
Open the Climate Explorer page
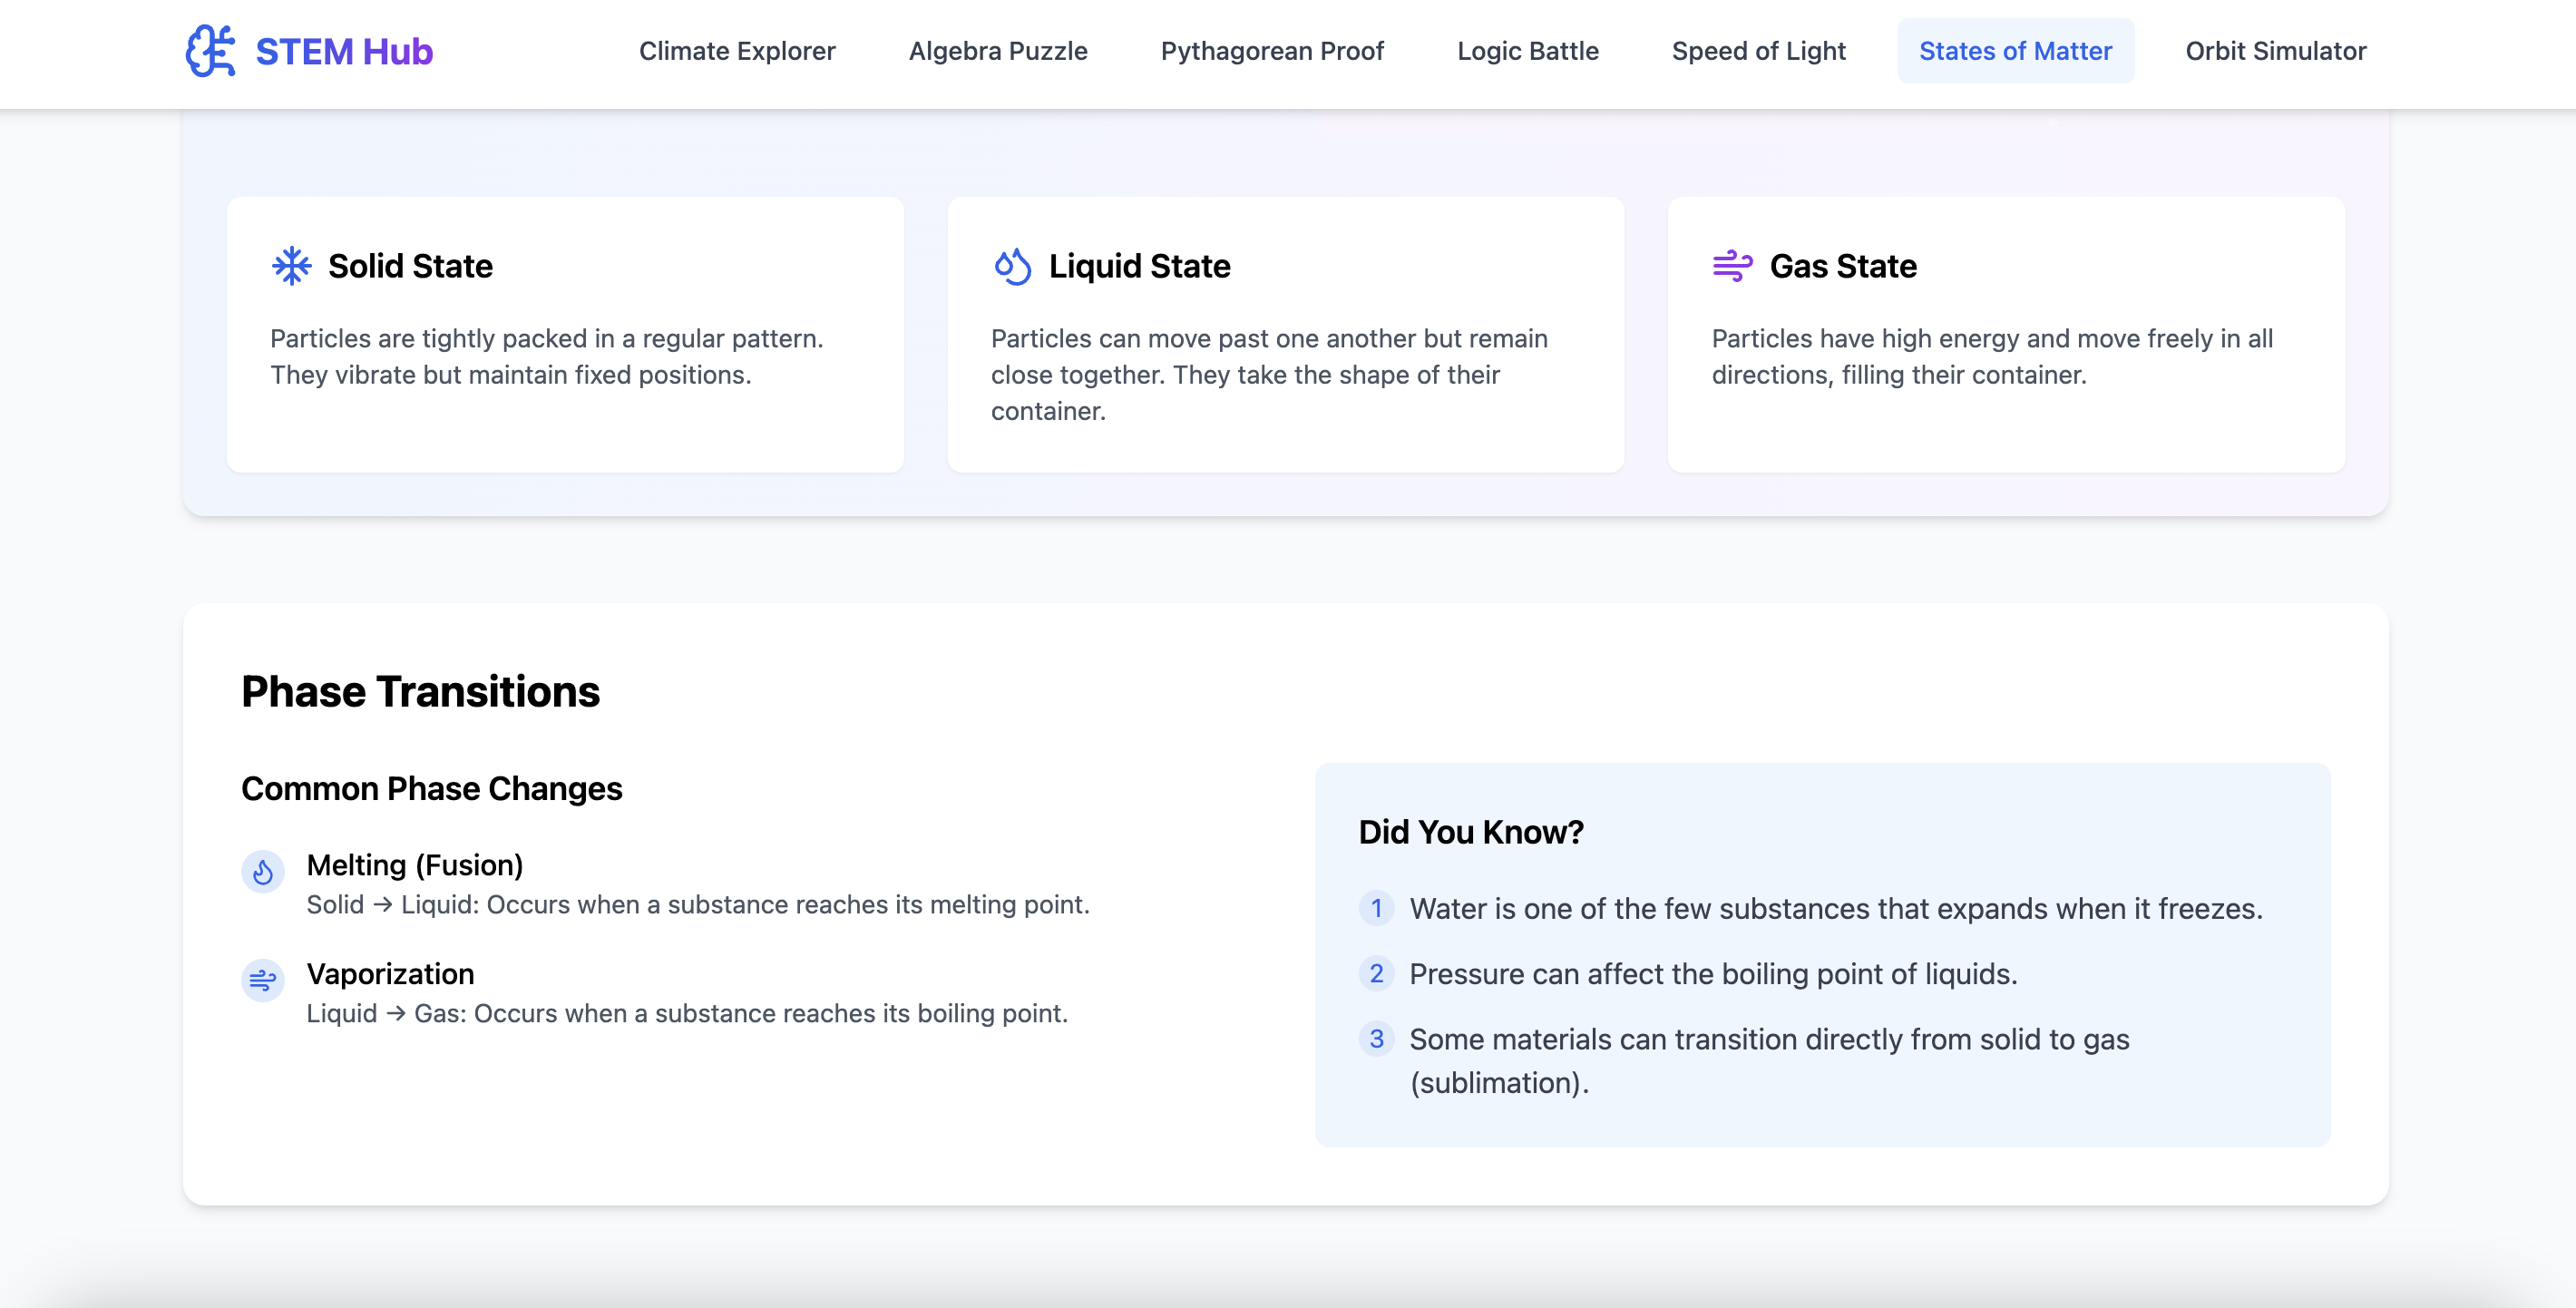737,51
